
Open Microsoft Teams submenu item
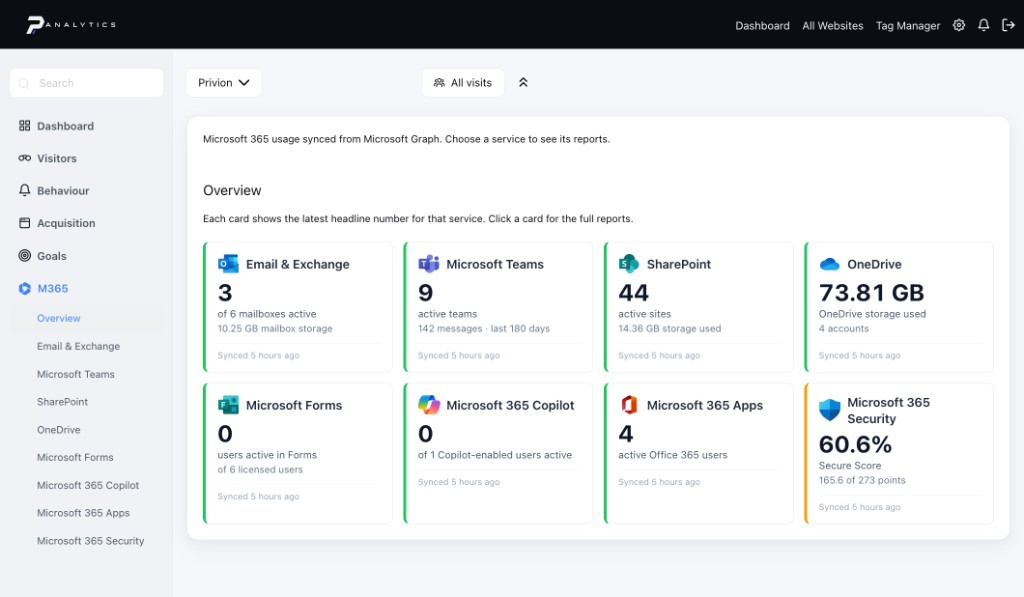pyautogui.click(x=76, y=374)
